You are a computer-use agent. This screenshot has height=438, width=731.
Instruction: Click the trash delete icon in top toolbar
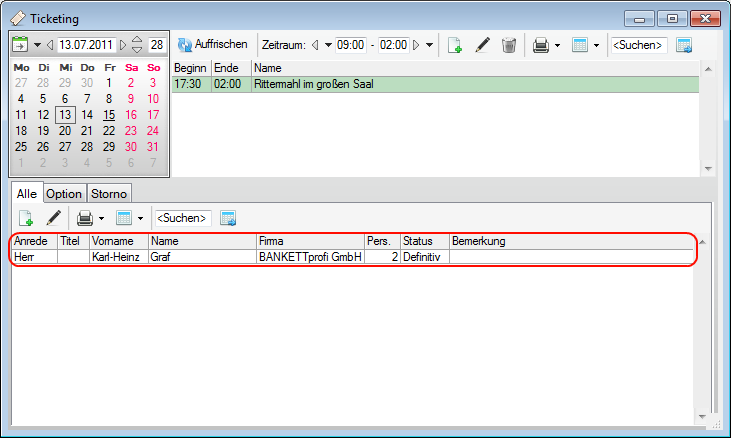(x=509, y=45)
